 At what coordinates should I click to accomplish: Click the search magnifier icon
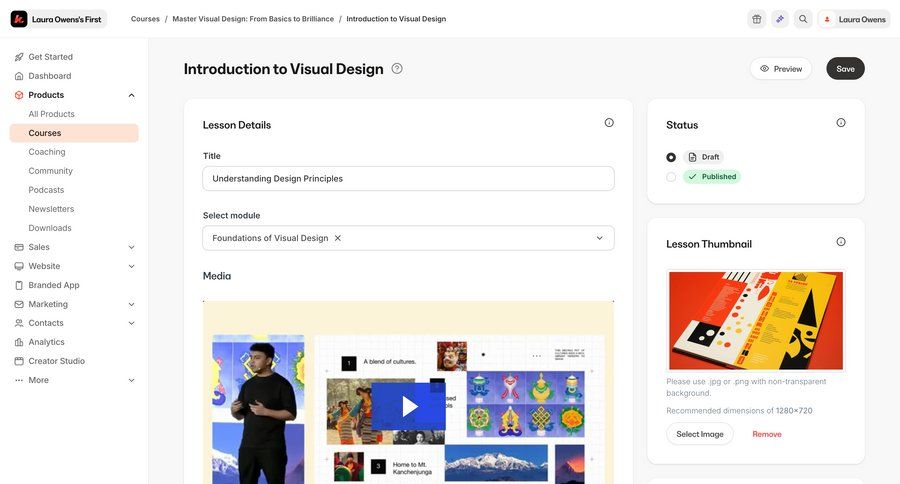(803, 19)
